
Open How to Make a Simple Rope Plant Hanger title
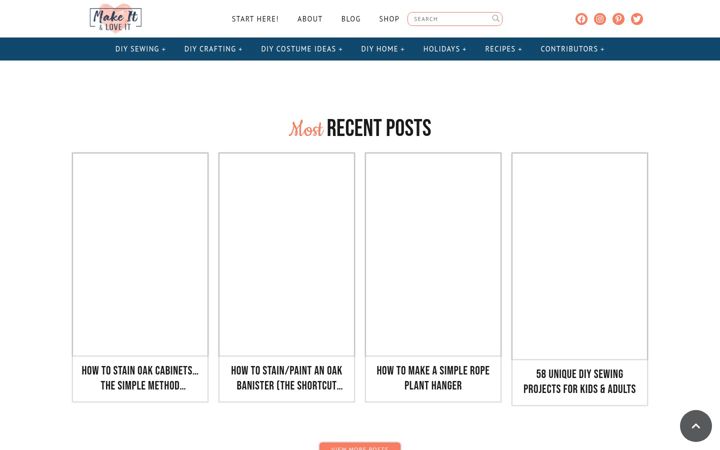[433, 378]
